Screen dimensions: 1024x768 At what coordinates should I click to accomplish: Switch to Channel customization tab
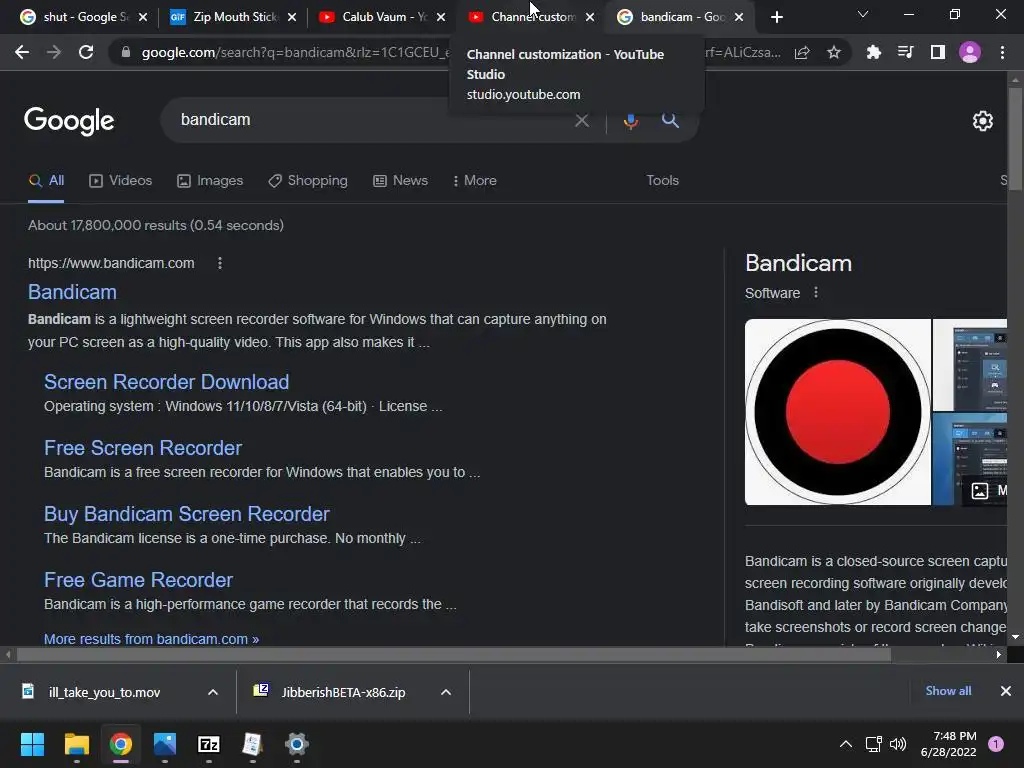[x=522, y=17]
